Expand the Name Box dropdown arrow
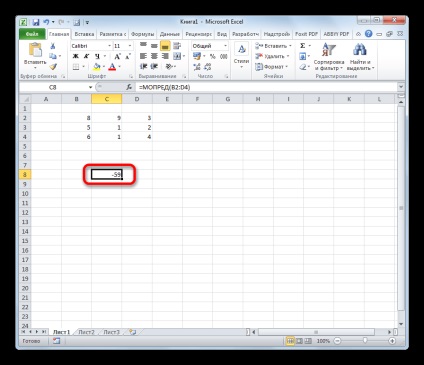The image size is (424, 365). tap(90, 87)
